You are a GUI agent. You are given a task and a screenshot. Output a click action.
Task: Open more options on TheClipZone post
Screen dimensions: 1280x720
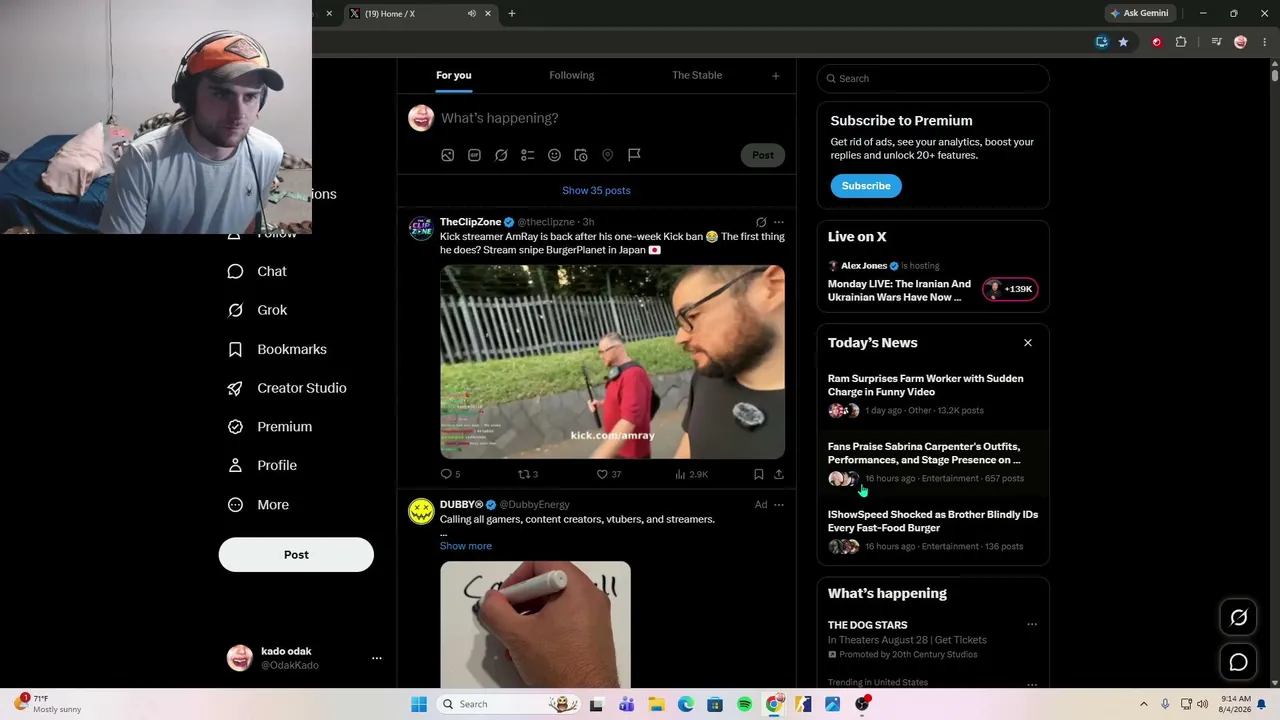click(779, 222)
